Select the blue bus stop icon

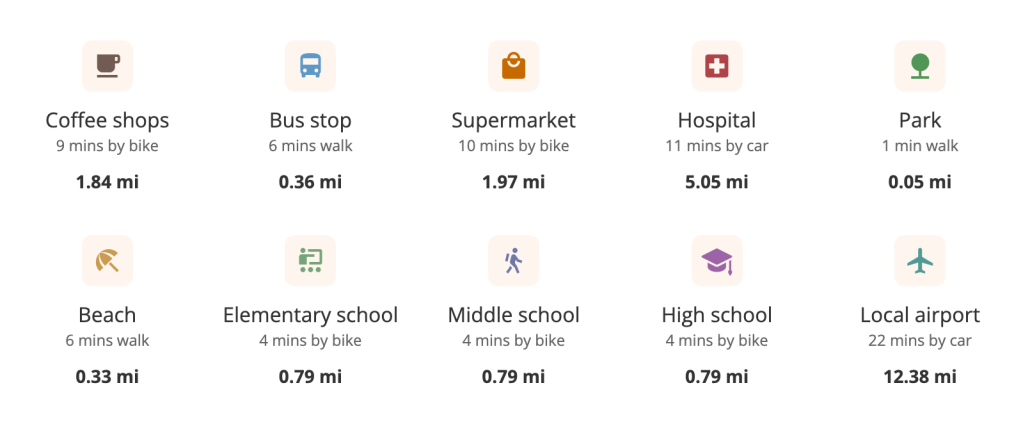pyautogui.click(x=310, y=66)
